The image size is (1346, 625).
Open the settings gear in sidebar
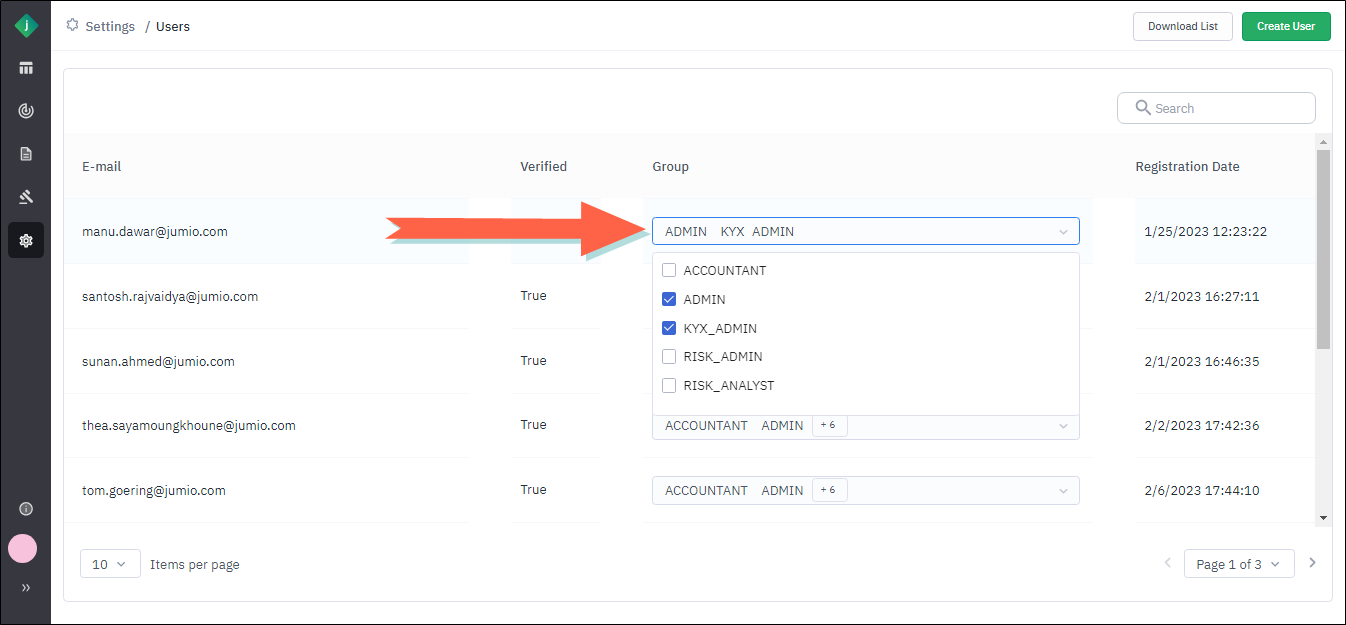tap(26, 240)
